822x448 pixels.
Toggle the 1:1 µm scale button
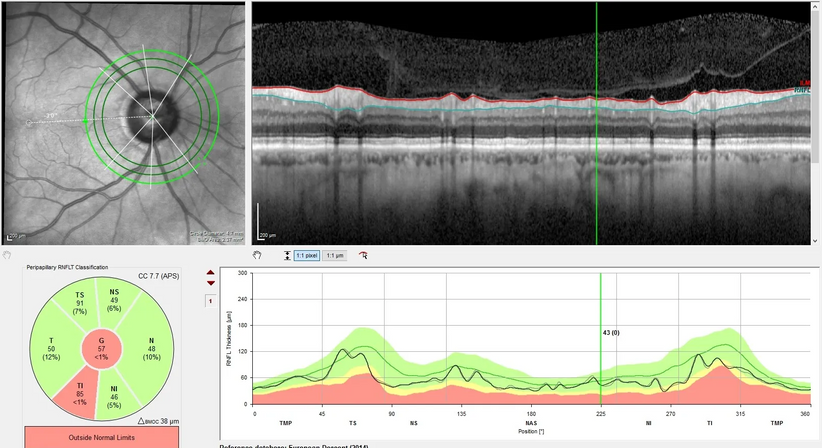337,256
